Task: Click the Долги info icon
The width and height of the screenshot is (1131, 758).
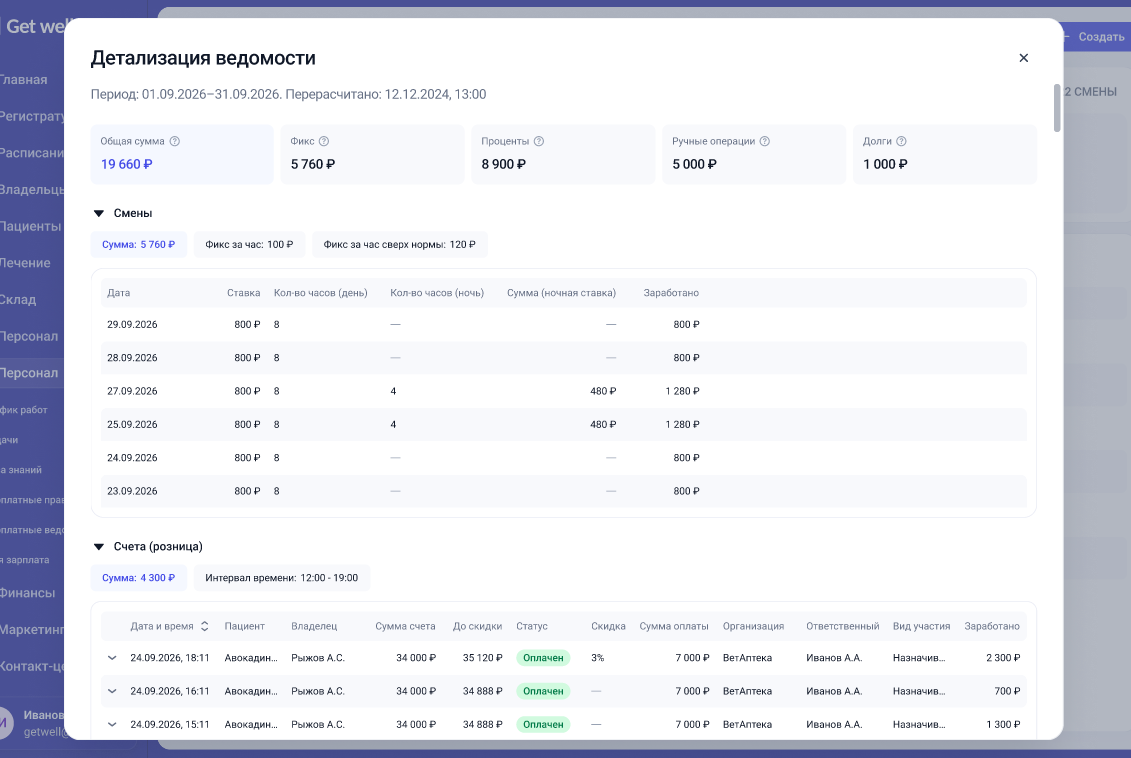Action: click(x=901, y=141)
